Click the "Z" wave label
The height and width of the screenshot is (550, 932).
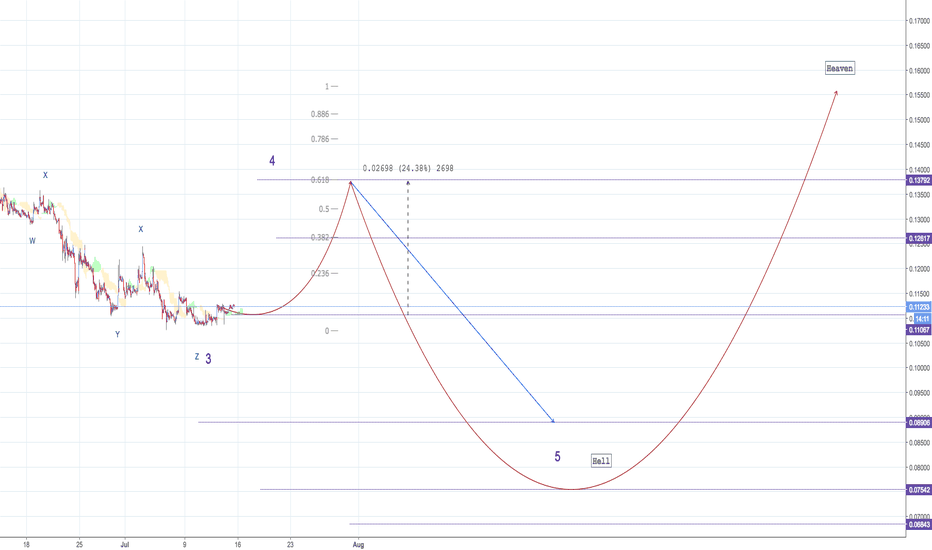(x=197, y=357)
